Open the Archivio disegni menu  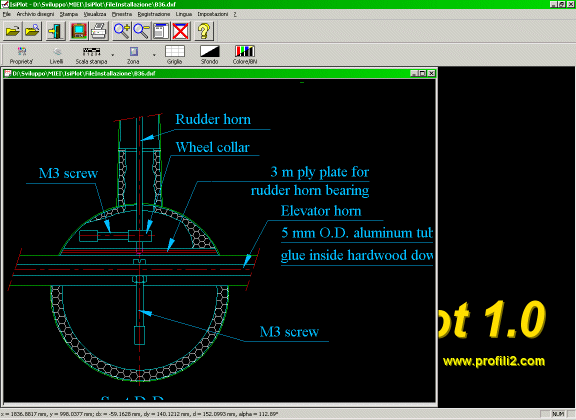[x=35, y=14]
